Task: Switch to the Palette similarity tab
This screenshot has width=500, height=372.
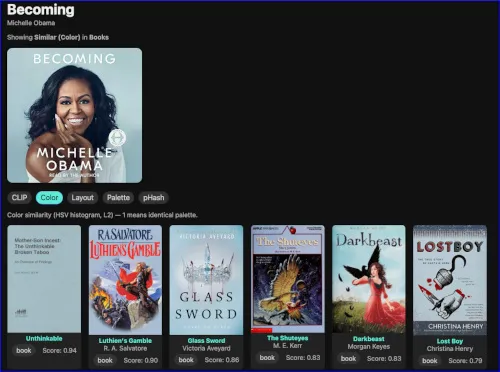Action: (x=118, y=198)
